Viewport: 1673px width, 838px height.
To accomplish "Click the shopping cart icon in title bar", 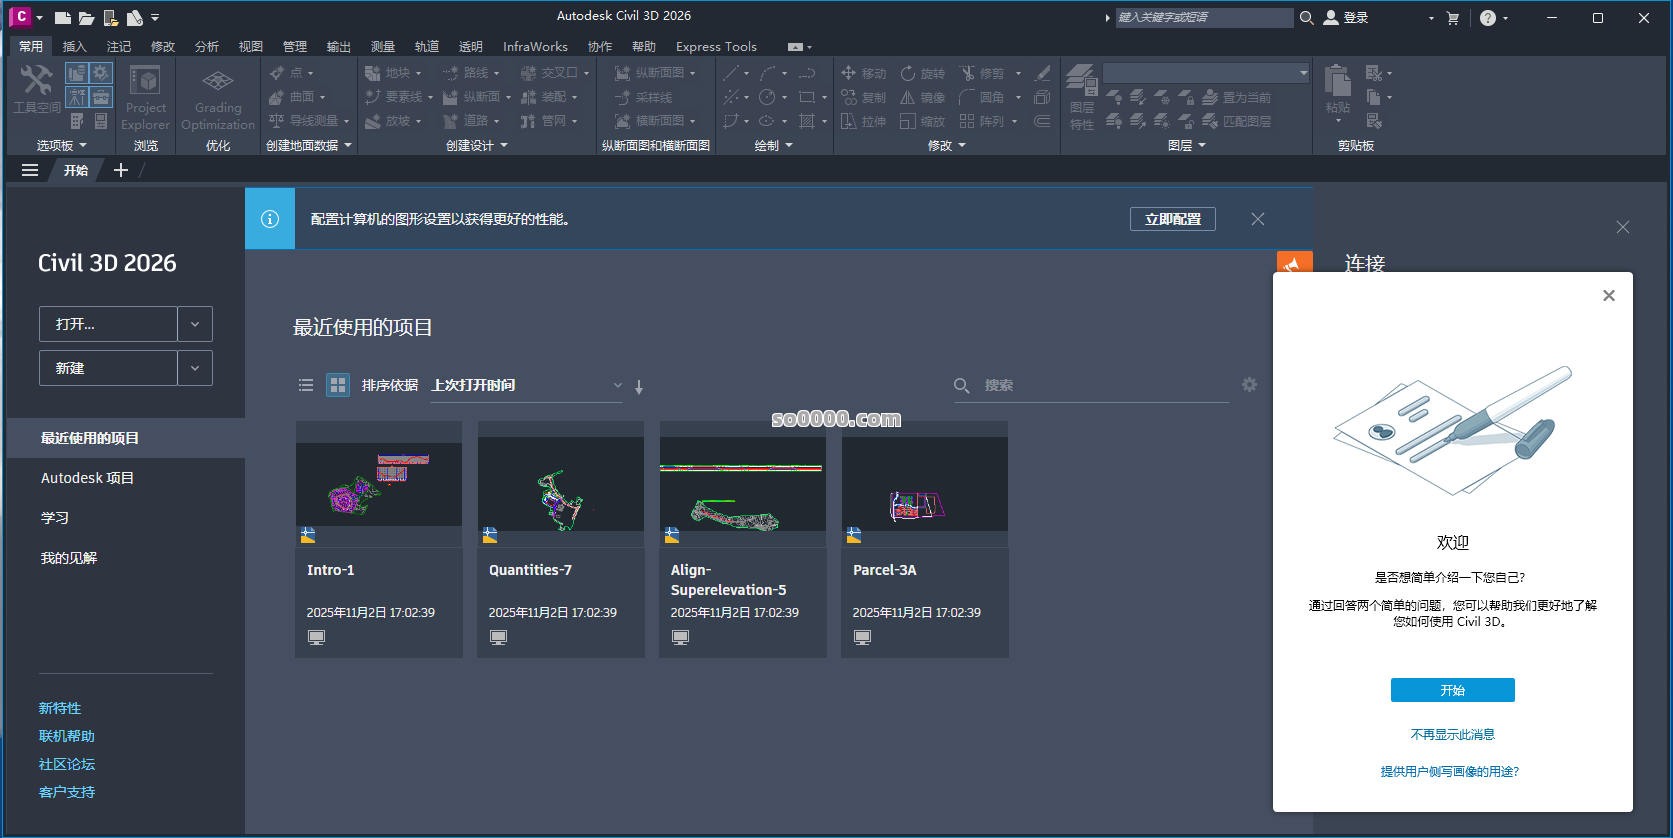I will 1453,18.
